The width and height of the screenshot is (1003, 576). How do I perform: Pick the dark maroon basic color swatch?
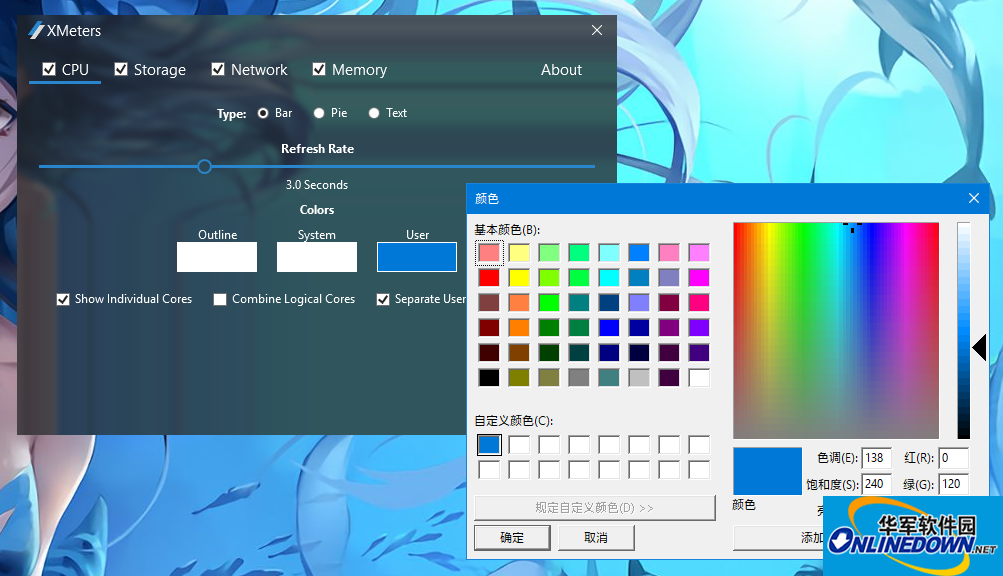(489, 353)
